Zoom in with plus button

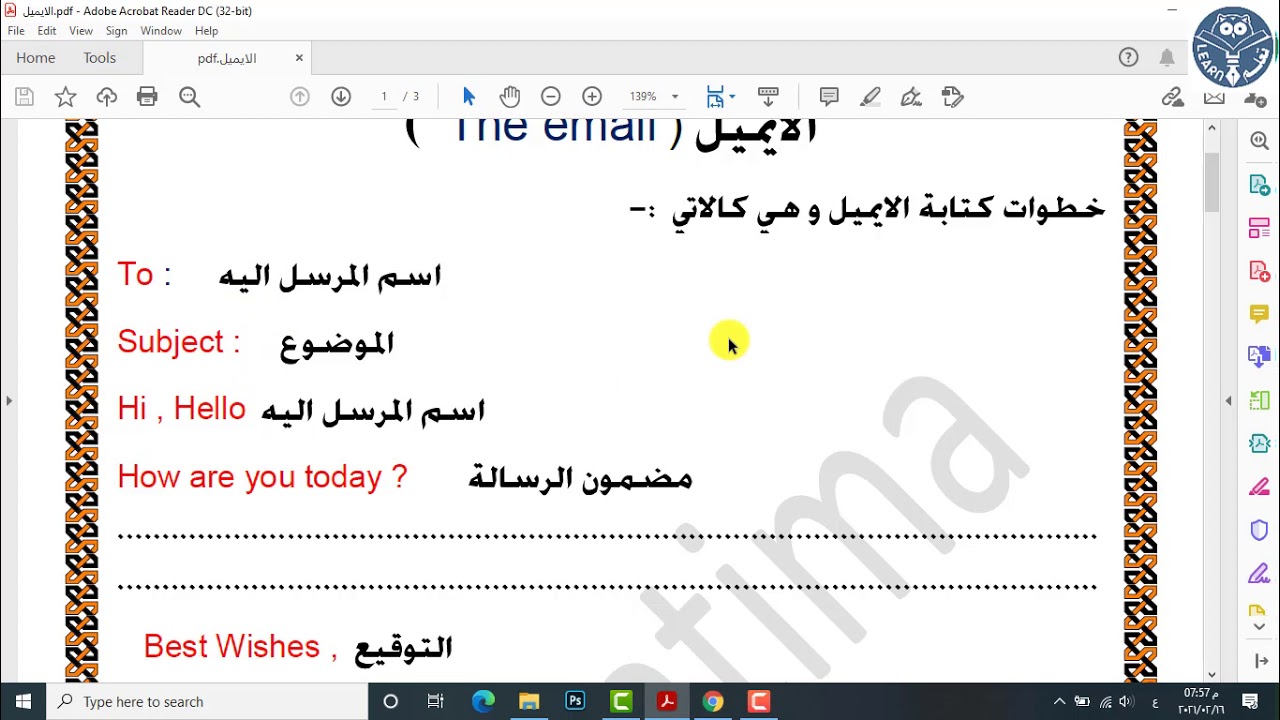point(592,97)
